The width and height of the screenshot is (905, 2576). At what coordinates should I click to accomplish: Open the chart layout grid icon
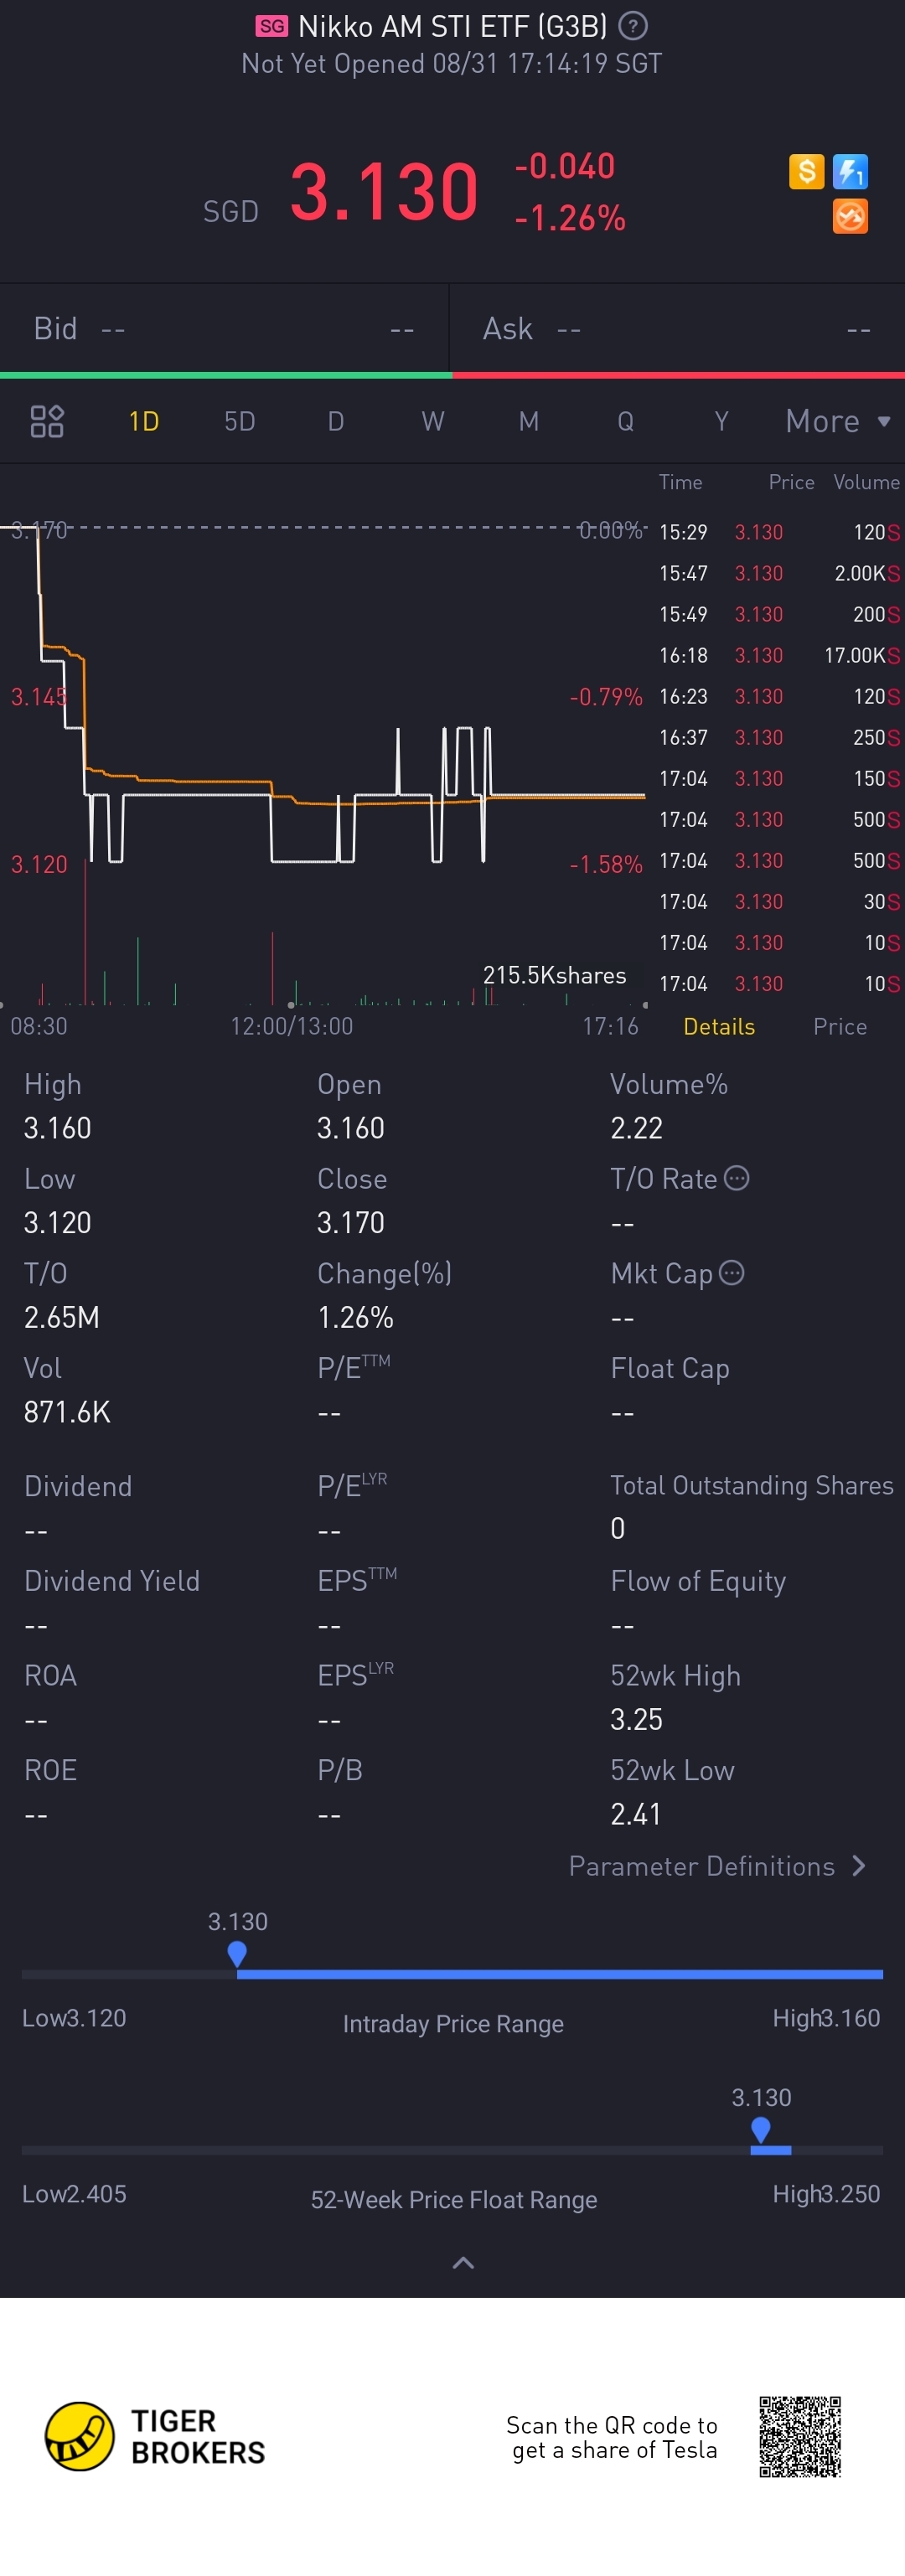pos(47,421)
